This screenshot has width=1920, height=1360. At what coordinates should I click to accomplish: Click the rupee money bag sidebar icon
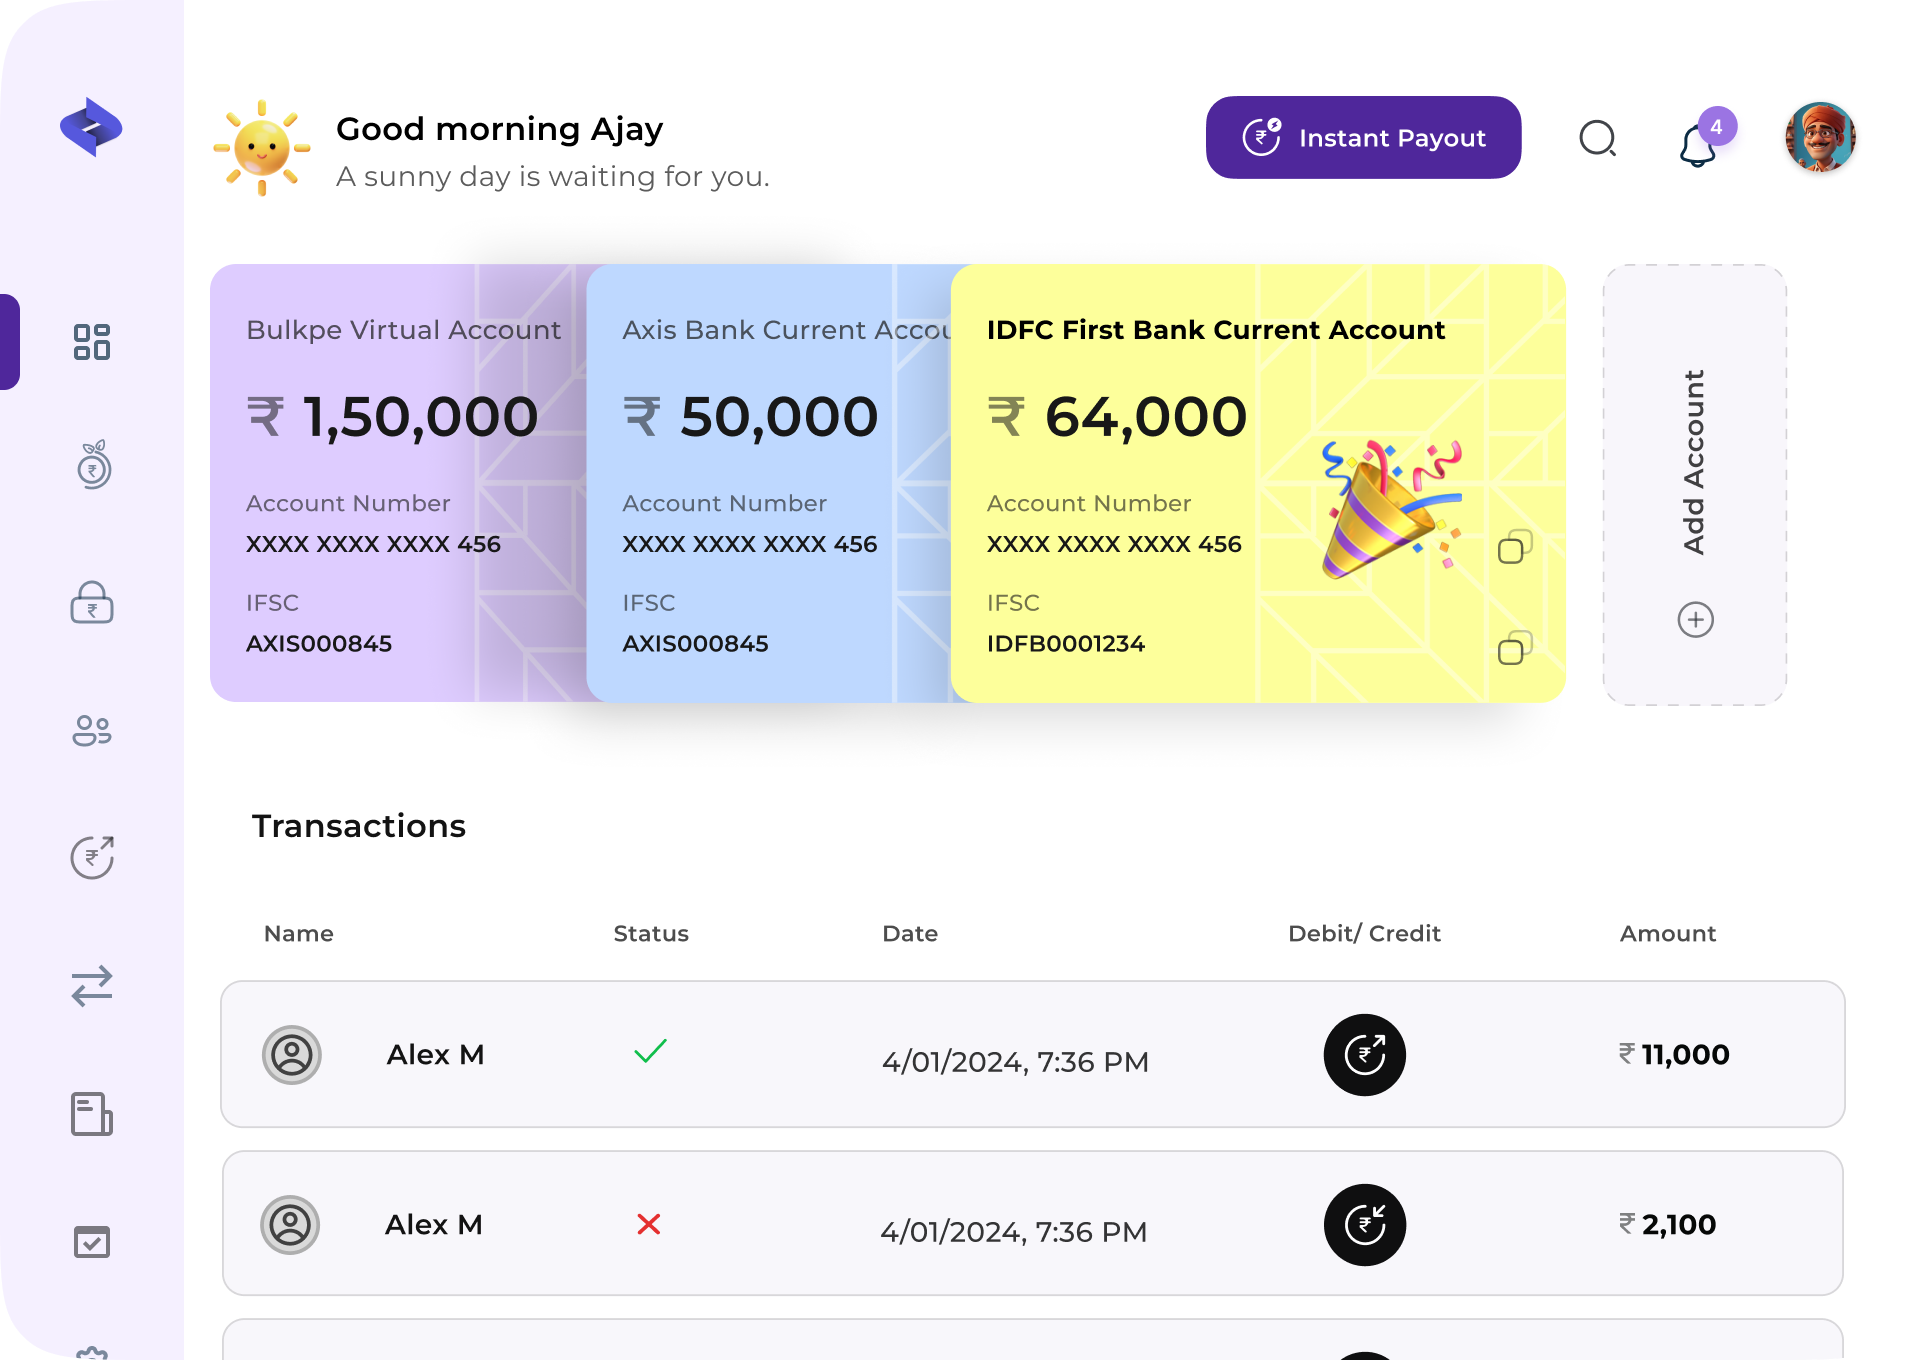pyautogui.click(x=93, y=465)
